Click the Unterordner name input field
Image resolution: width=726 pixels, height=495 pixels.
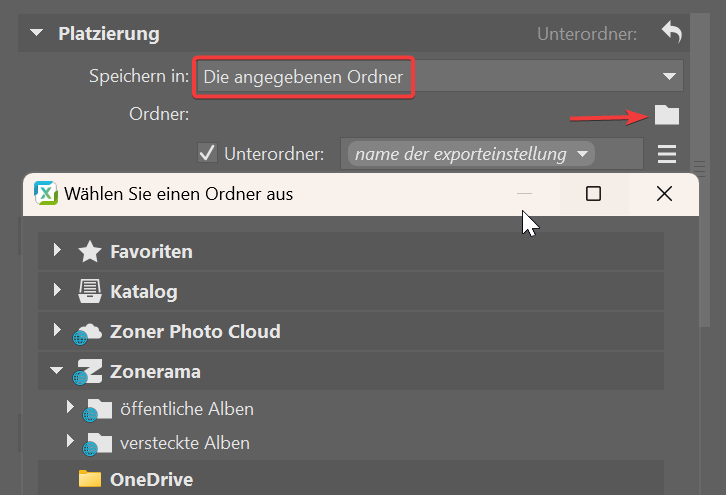pyautogui.click(x=492, y=153)
